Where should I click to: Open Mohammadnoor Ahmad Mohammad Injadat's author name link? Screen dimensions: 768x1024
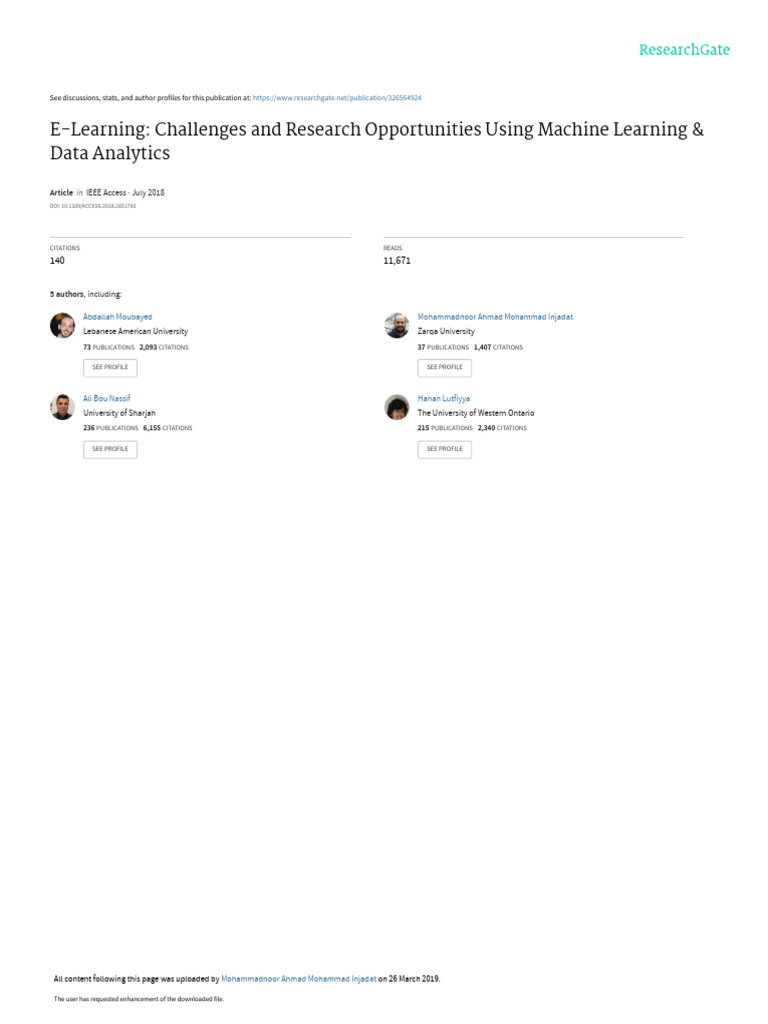coord(495,317)
